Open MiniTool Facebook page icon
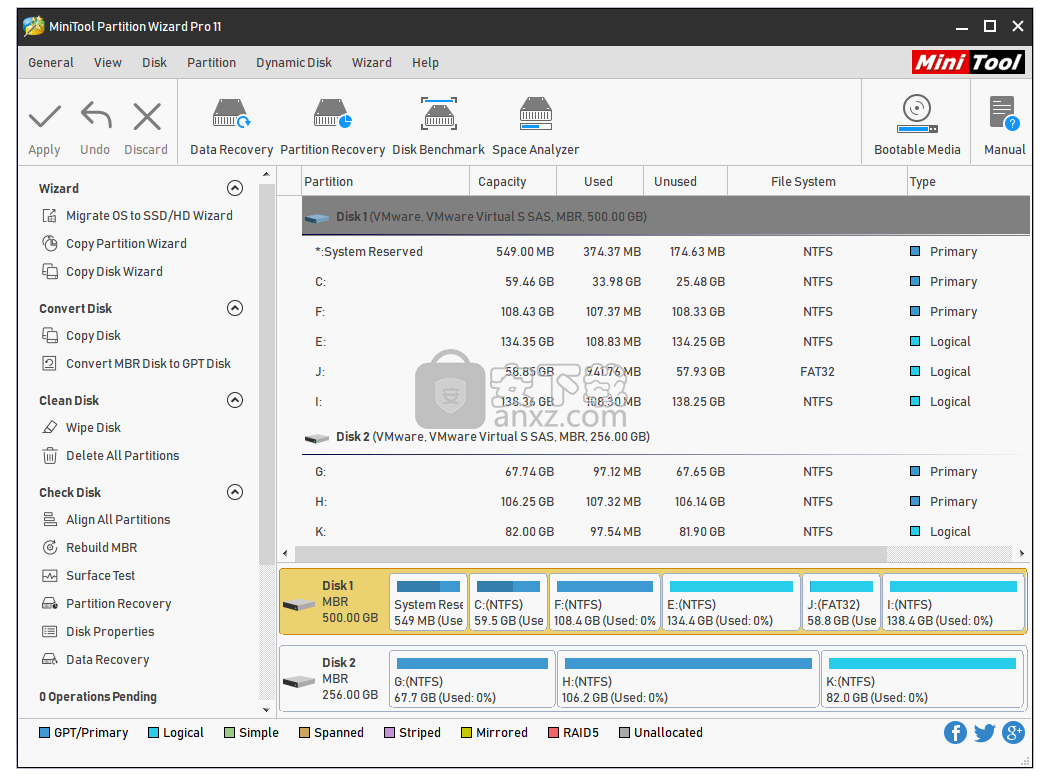1046x781 pixels. pos(955,732)
